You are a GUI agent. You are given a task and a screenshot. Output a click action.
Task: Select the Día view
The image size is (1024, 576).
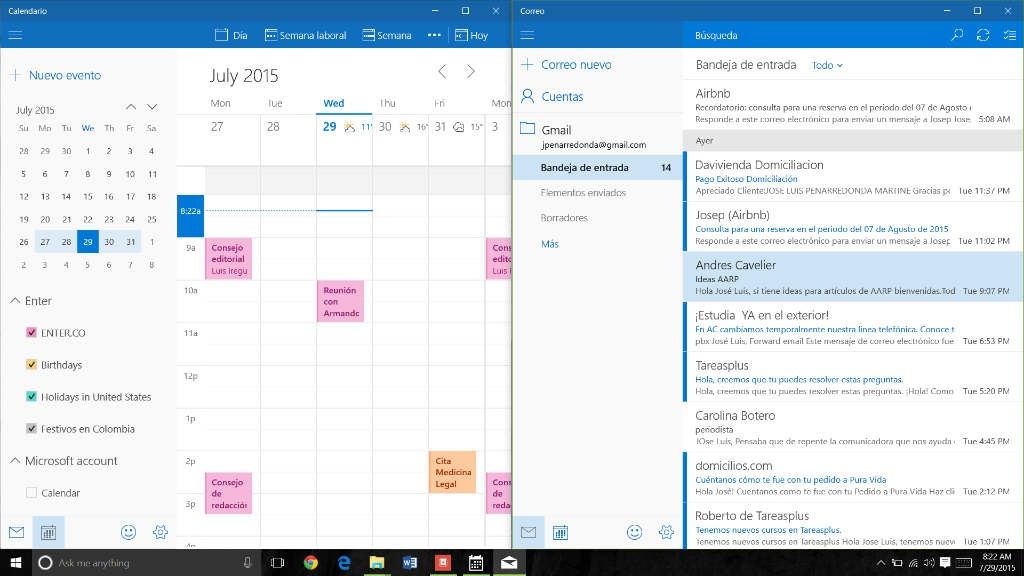231,35
